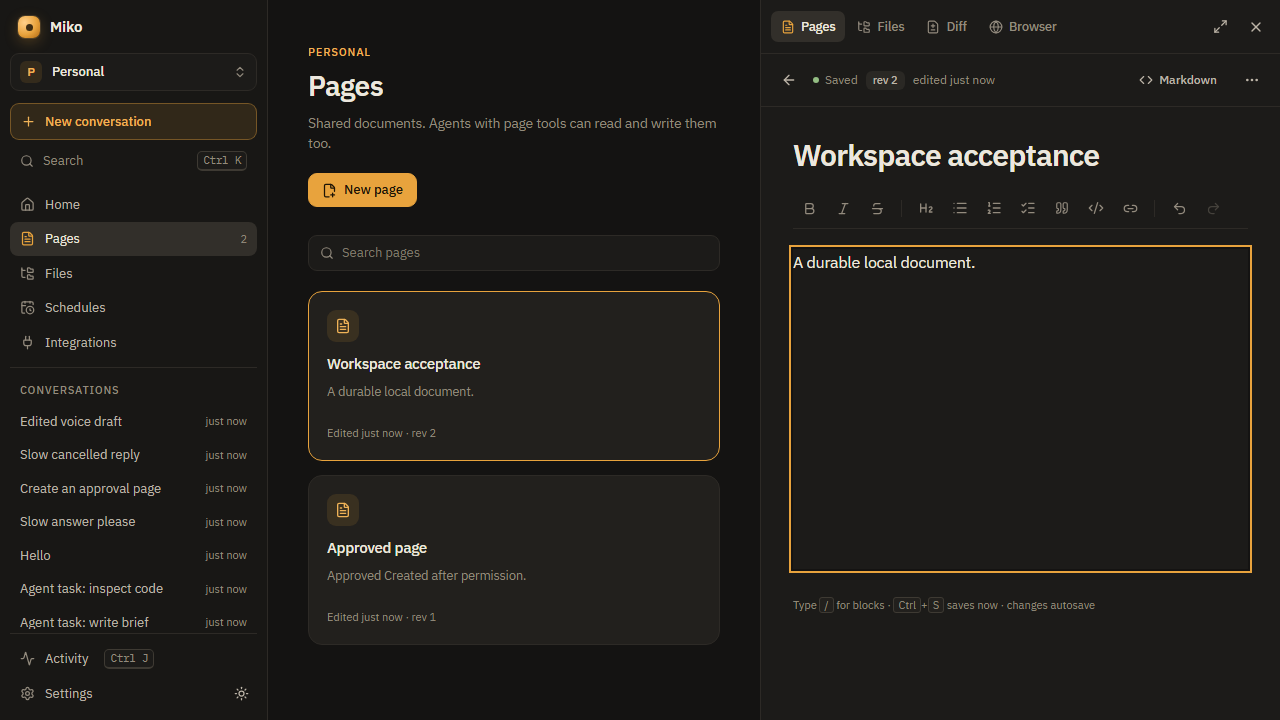Open the Edited voice draft conversation
The height and width of the screenshot is (720, 1280).
[x=133, y=421]
